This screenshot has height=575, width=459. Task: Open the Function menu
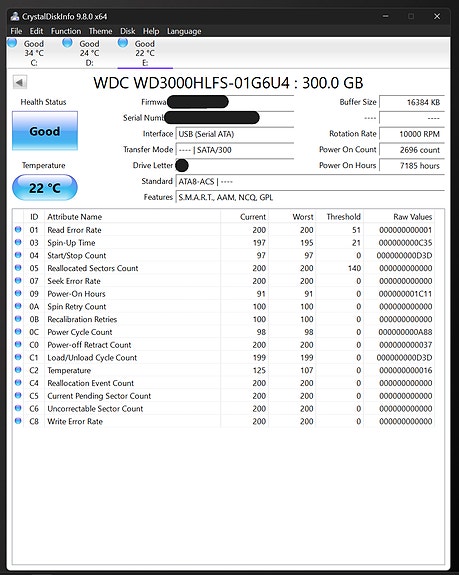pyautogui.click(x=66, y=31)
